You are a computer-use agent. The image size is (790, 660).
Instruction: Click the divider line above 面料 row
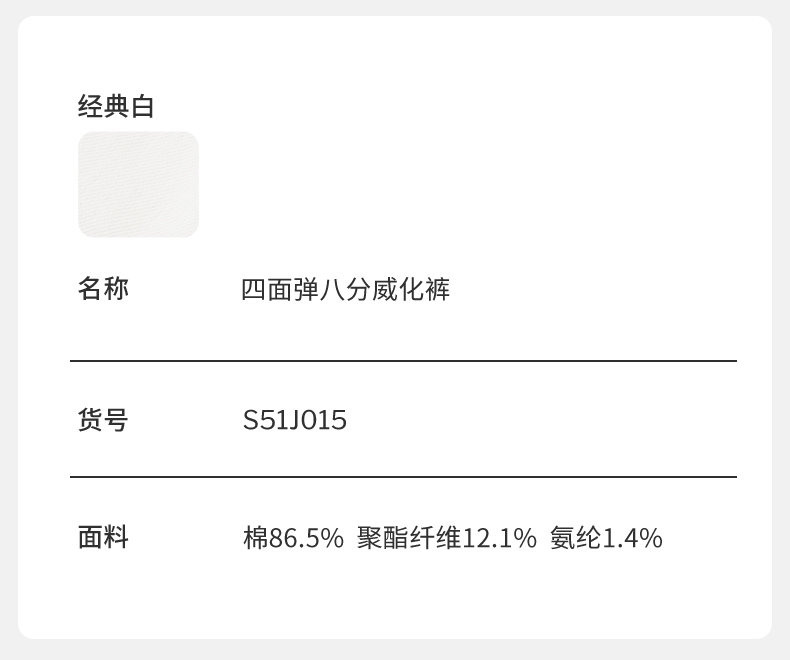point(403,477)
